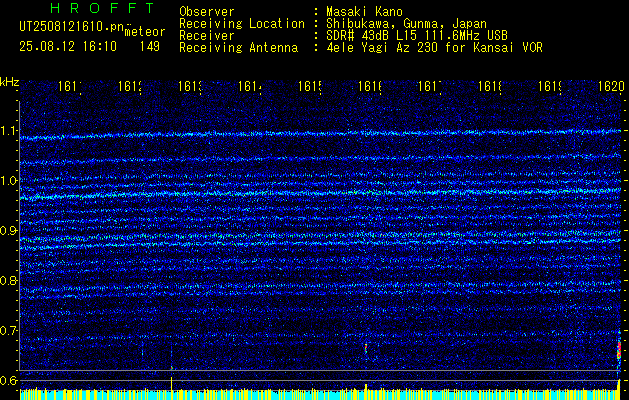Click the 1.0 frequency axis label
Viewport: 629px width, 400px height.
tap(9, 181)
